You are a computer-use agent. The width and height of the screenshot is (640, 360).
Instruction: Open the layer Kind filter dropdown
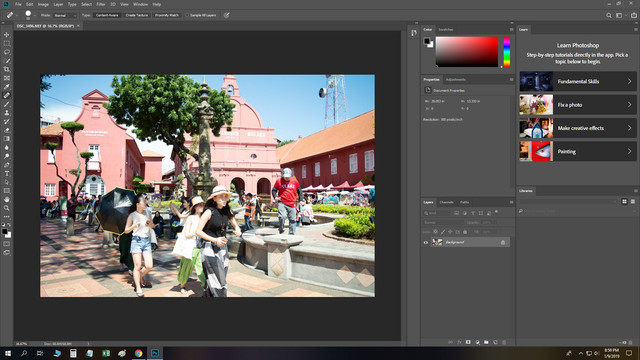pyautogui.click(x=437, y=213)
